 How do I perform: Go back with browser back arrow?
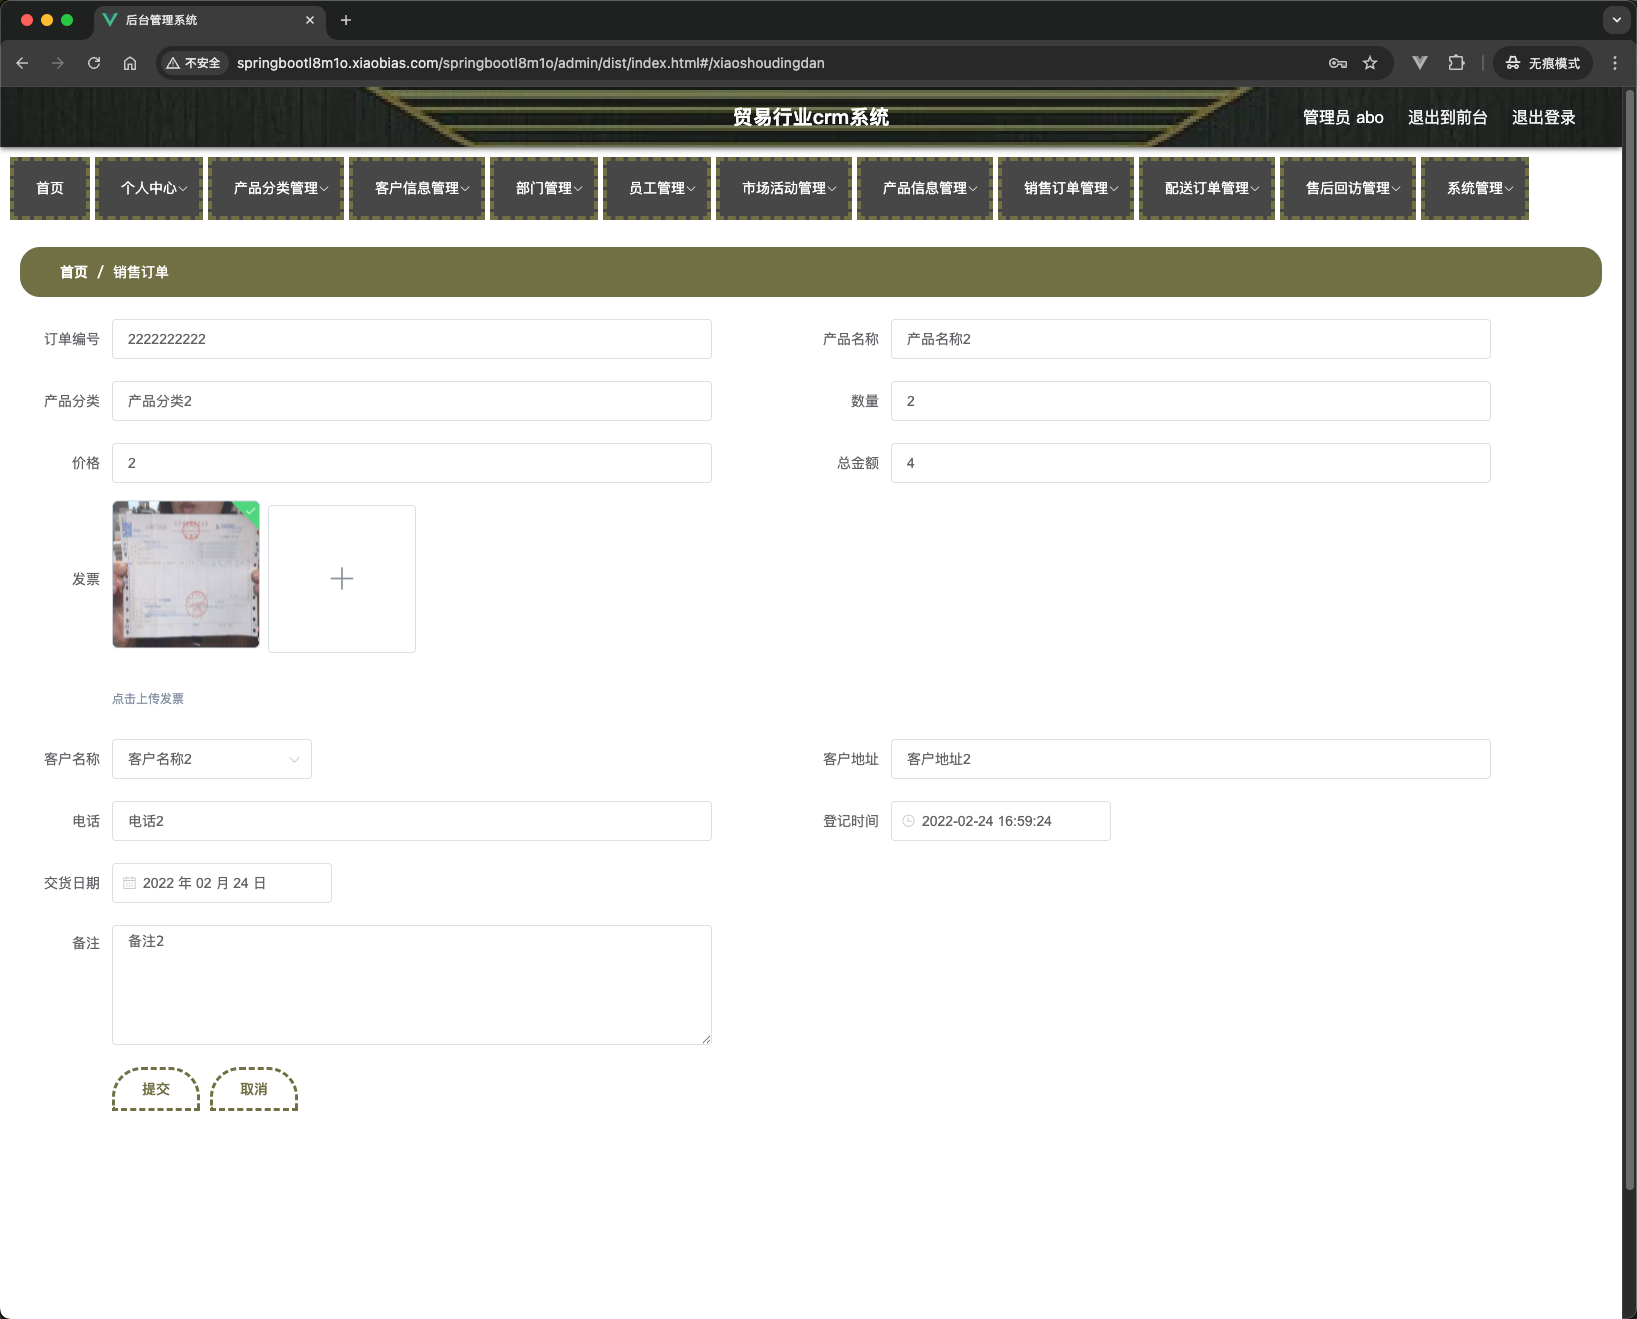coord(22,63)
